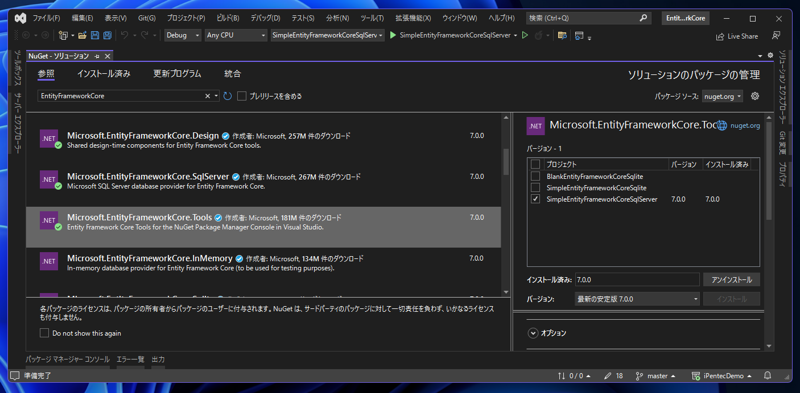The height and width of the screenshot is (393, 800).
Task: Open the startup project dropdown
Action: coord(328,36)
